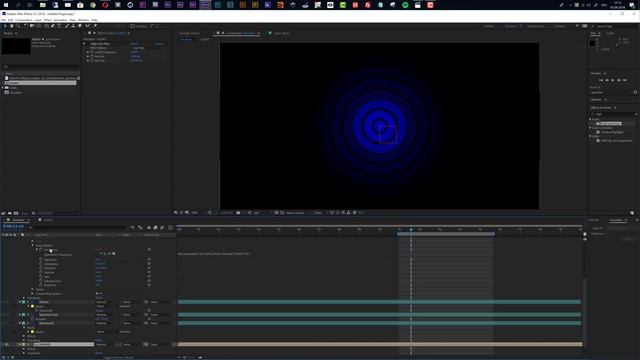
Task: Select the Rotation tool
Action: [25, 26]
